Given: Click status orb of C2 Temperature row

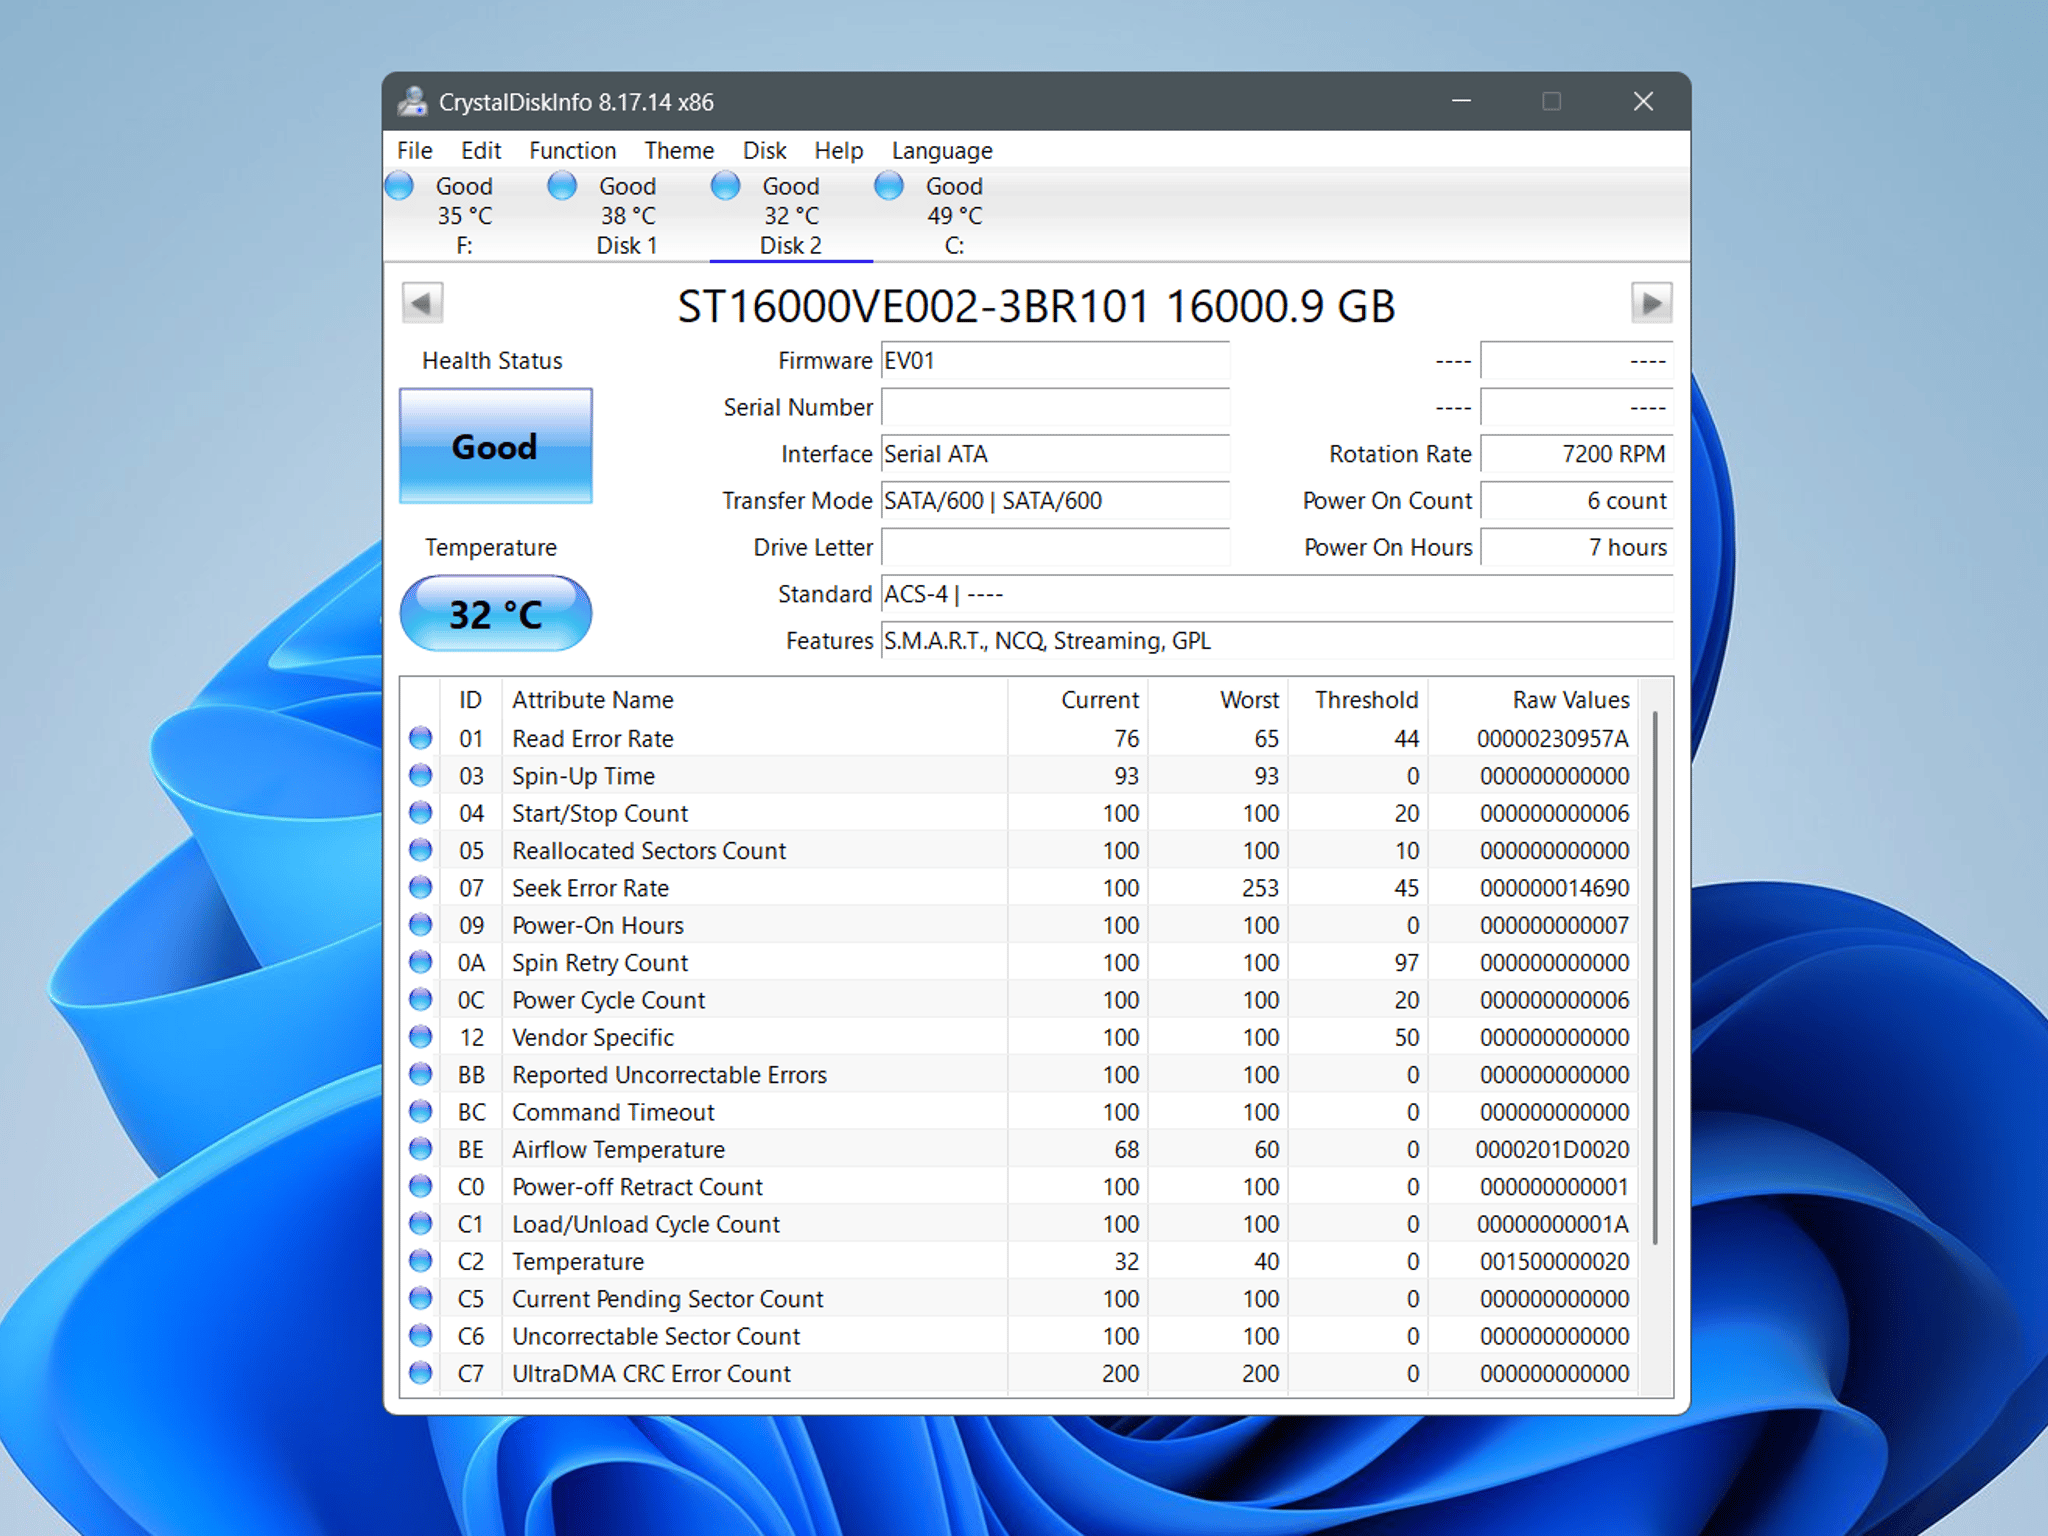Looking at the screenshot, I should click(421, 1261).
